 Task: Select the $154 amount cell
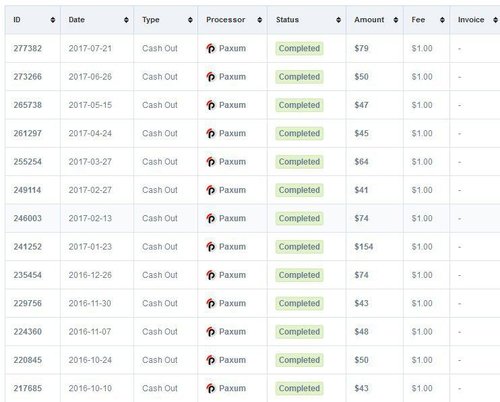pos(364,247)
